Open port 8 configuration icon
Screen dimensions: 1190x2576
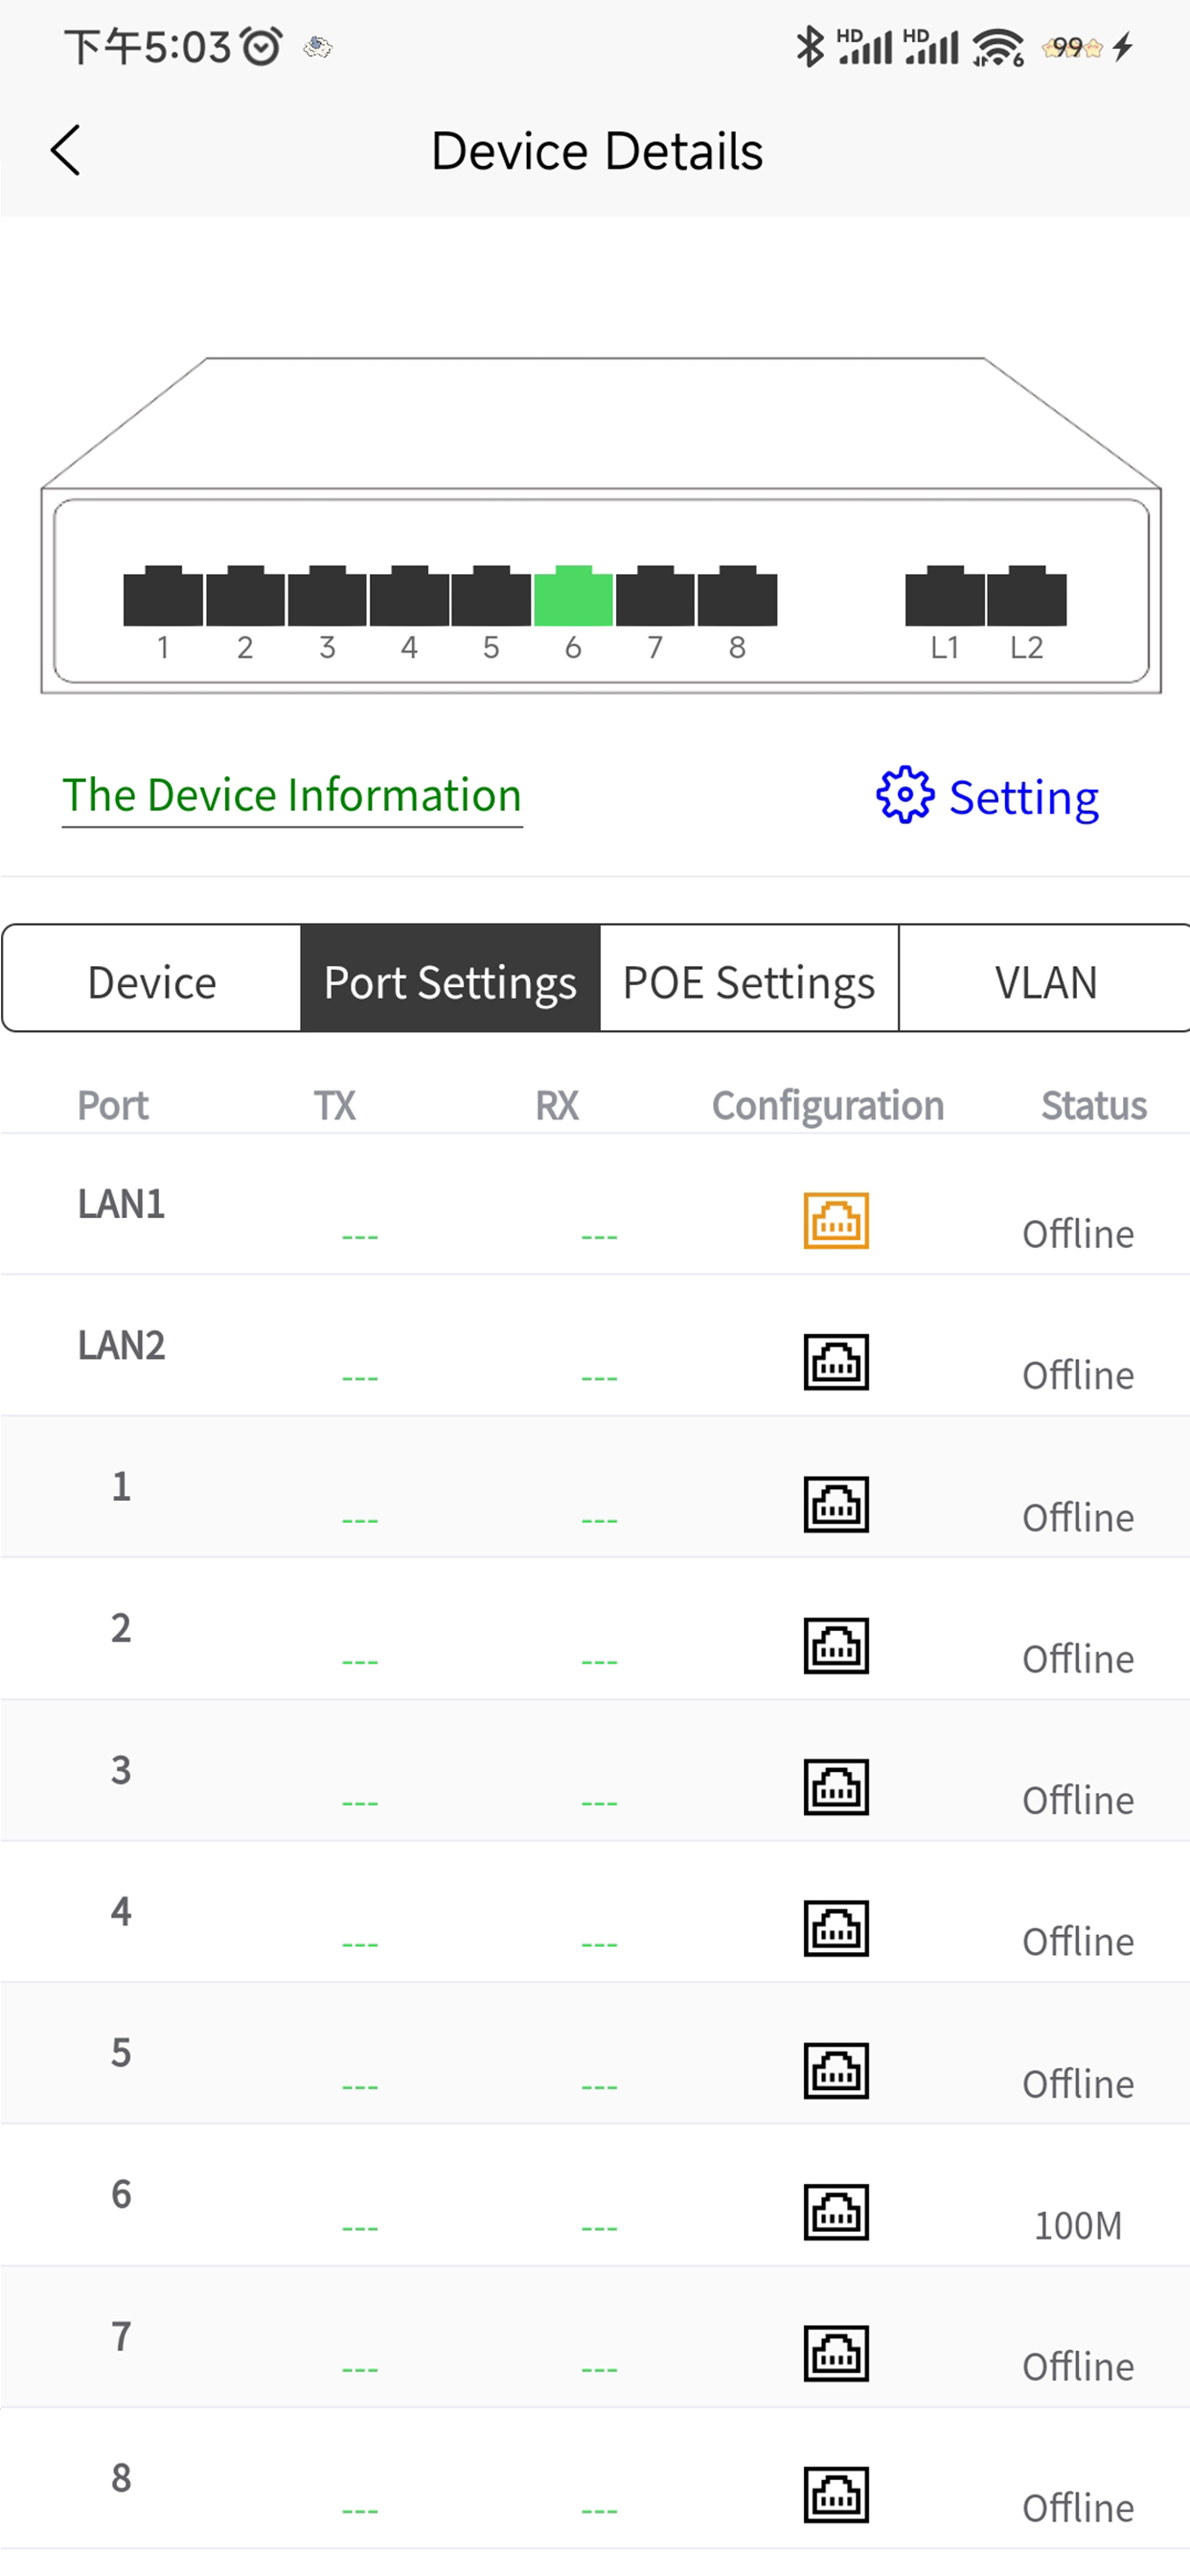(x=836, y=2495)
